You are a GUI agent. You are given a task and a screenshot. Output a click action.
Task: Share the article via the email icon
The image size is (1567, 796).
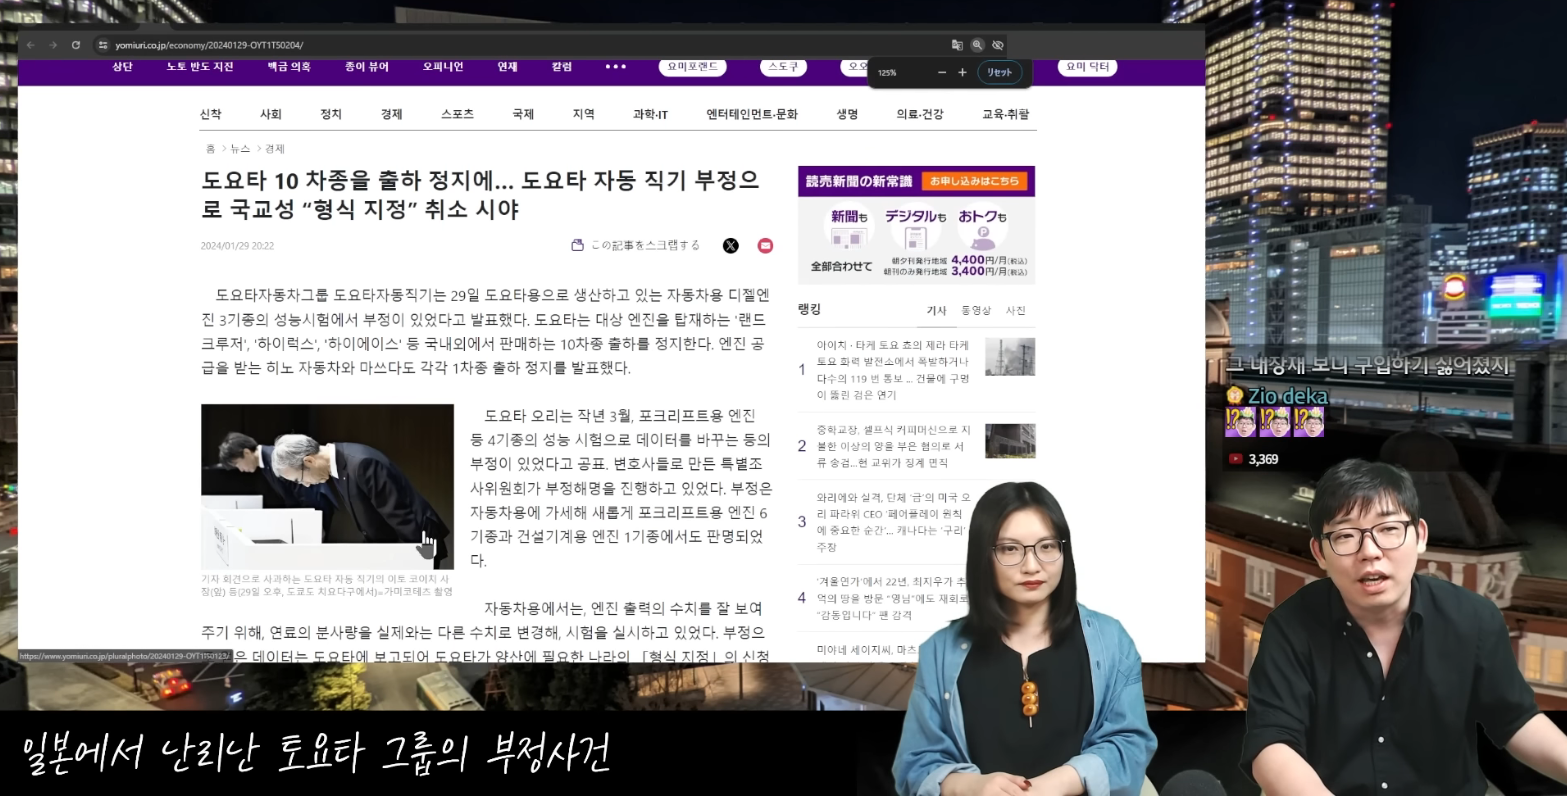pos(765,244)
